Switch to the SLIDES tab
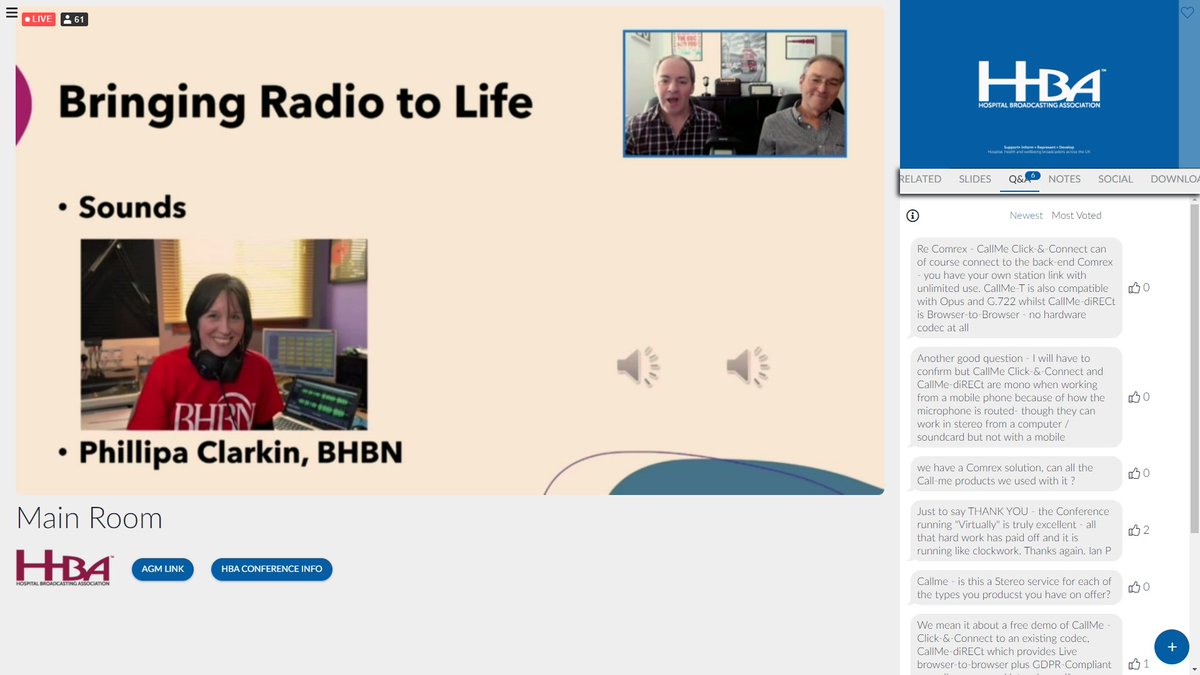This screenshot has height=675, width=1200. [x=975, y=179]
